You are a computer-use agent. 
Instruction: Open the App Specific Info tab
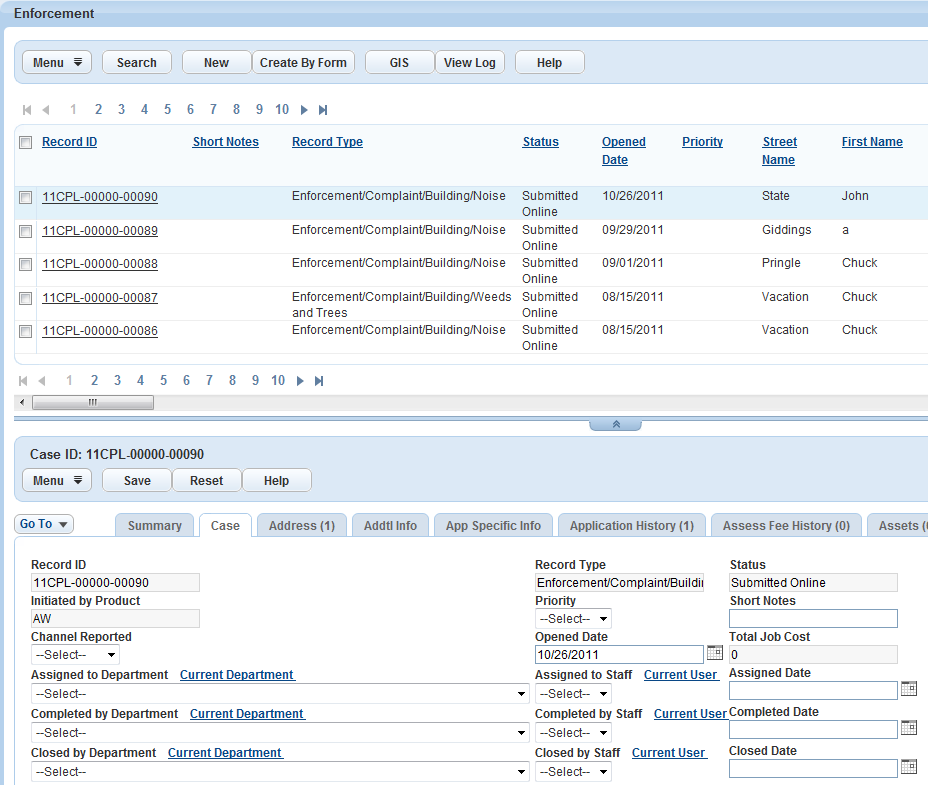tap(493, 526)
